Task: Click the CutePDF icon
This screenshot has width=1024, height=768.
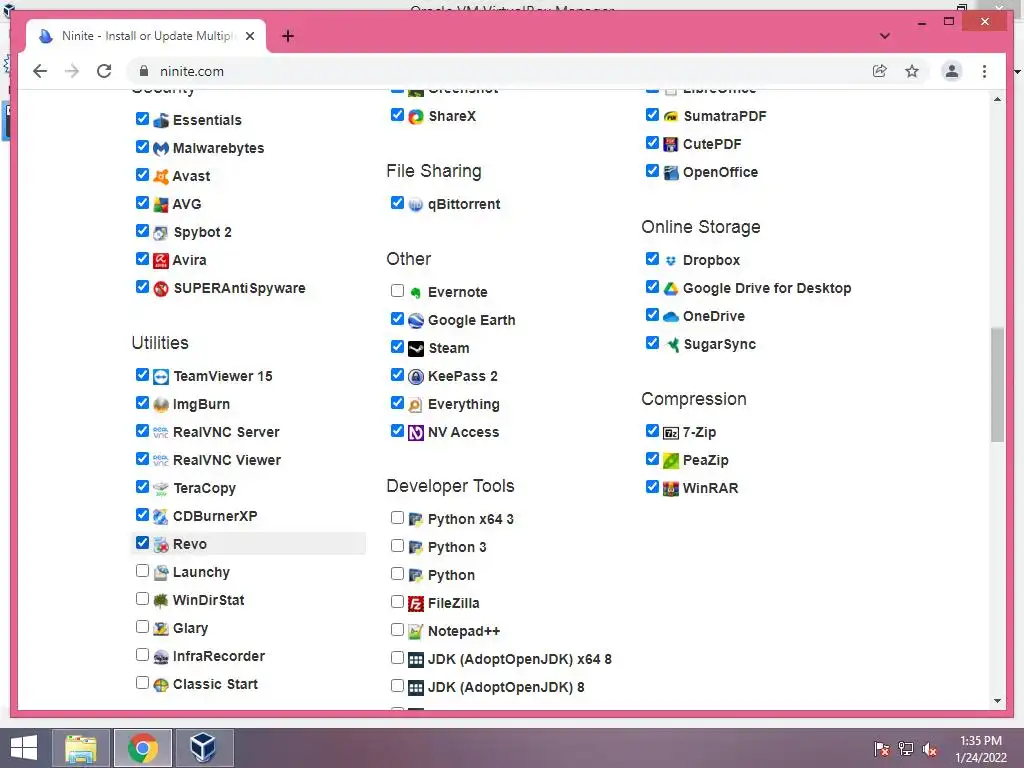Action: tap(671, 144)
